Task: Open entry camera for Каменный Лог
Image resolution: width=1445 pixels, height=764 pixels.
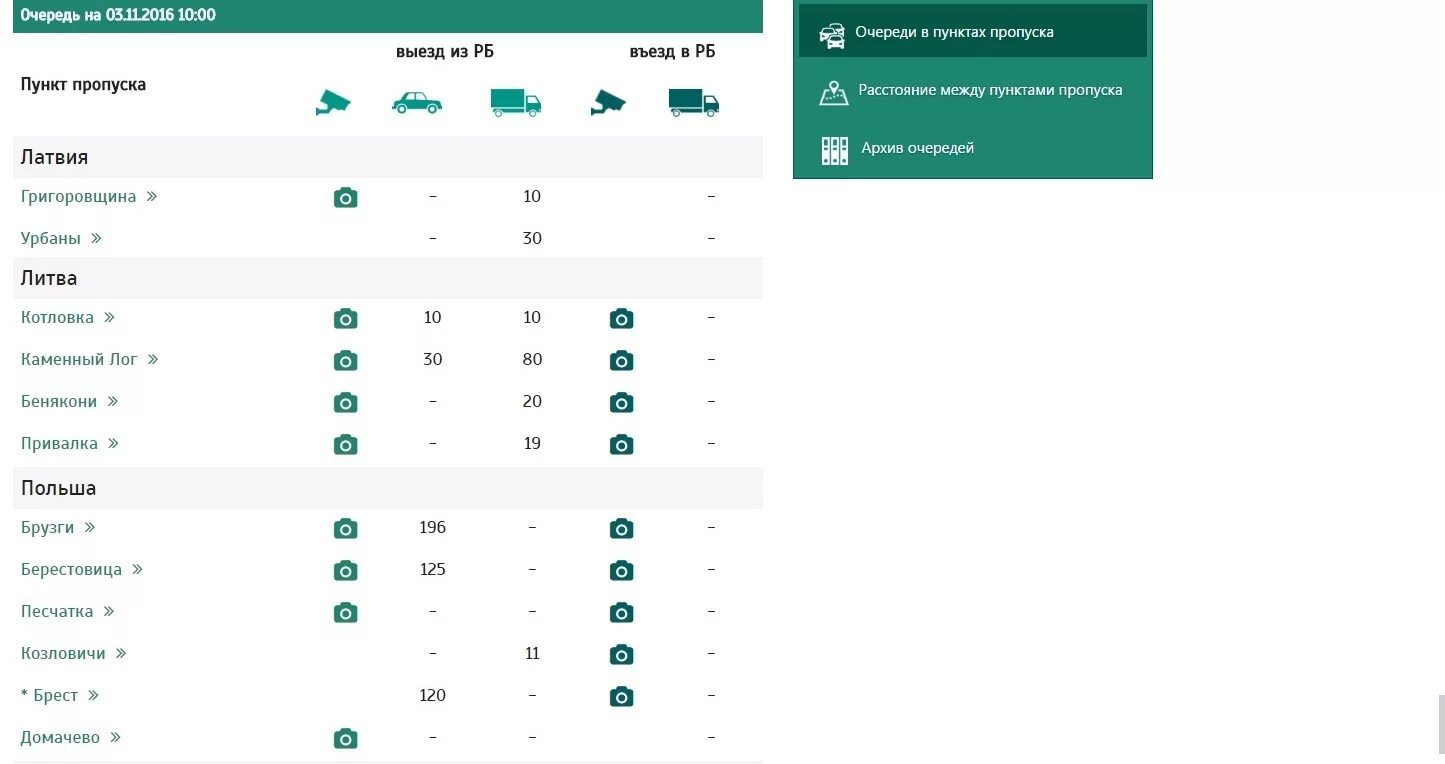Action: [621, 361]
